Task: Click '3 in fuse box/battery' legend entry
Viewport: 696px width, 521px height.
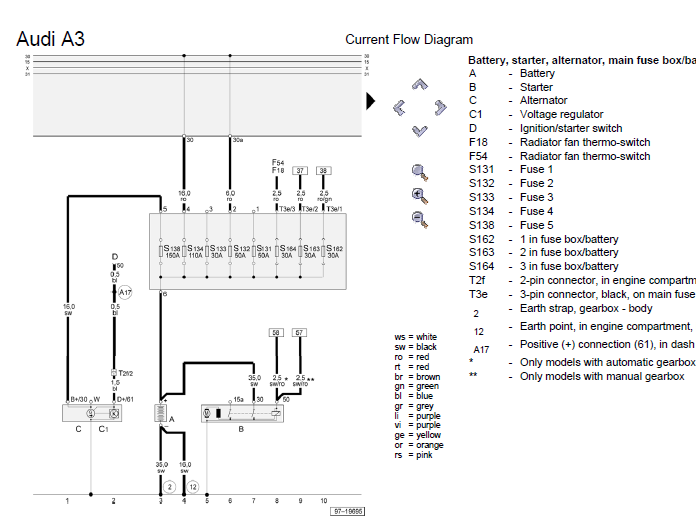Action: [569, 266]
